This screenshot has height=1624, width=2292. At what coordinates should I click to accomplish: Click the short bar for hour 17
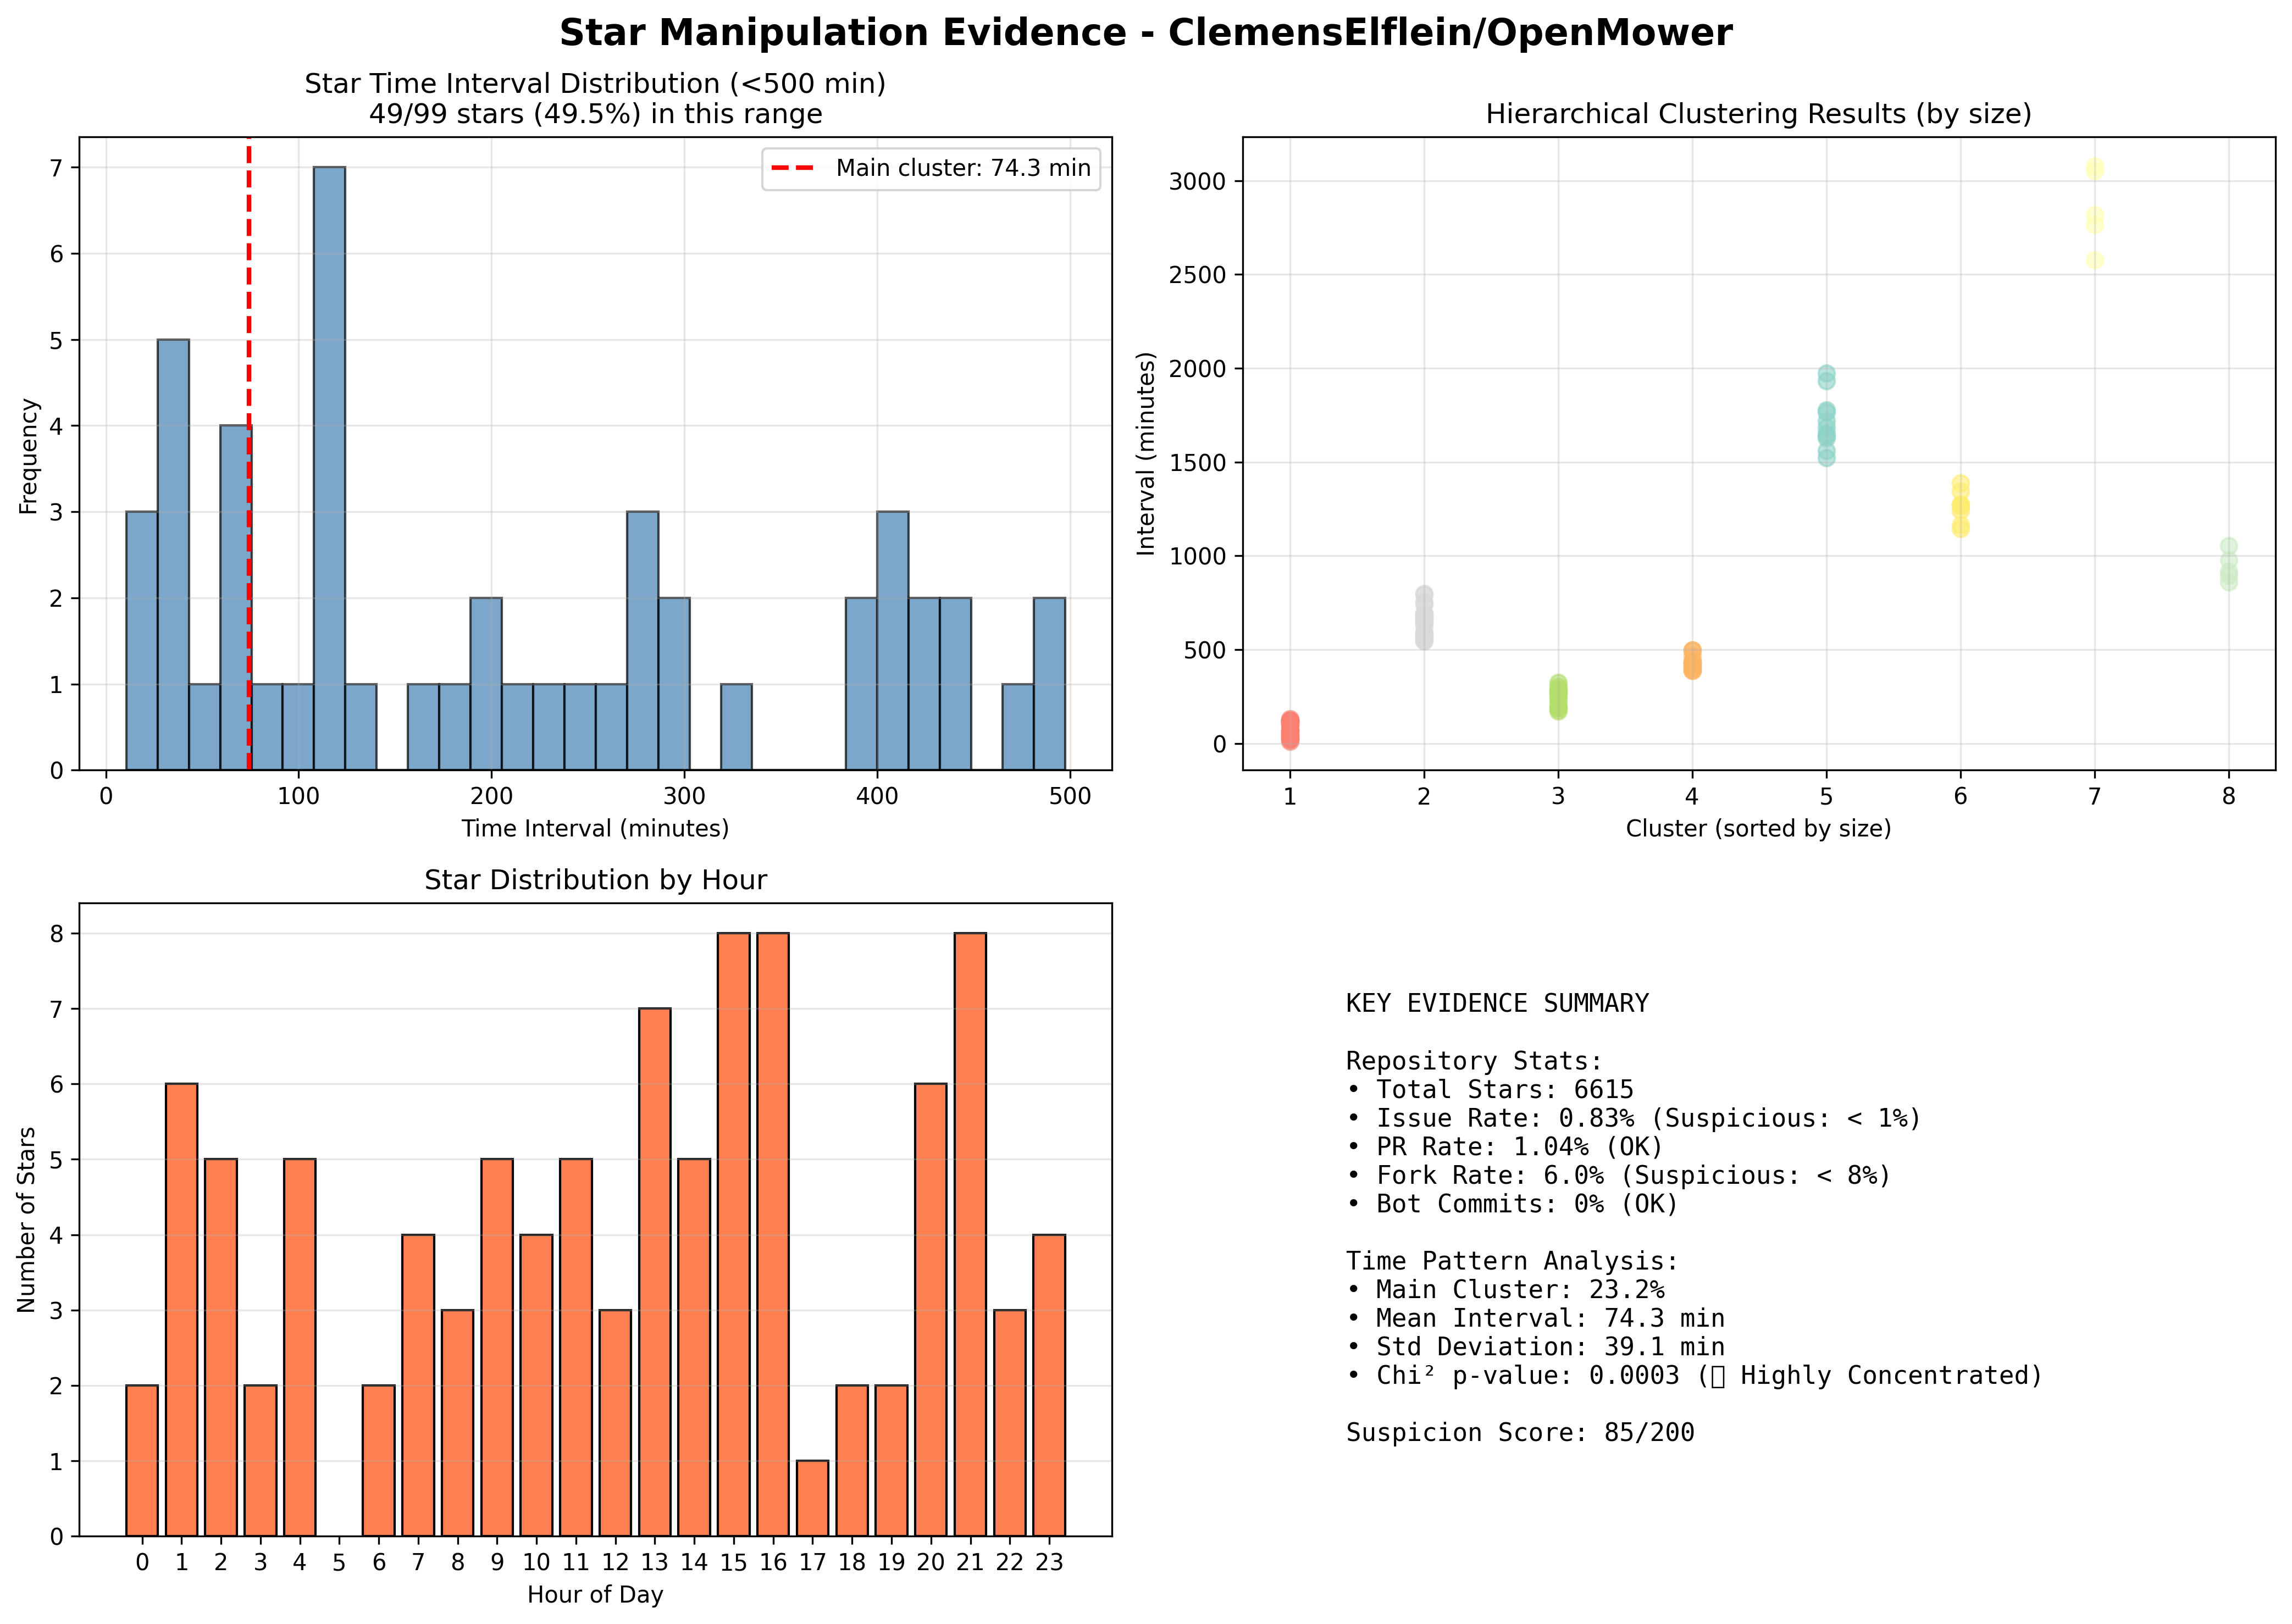[812, 1498]
